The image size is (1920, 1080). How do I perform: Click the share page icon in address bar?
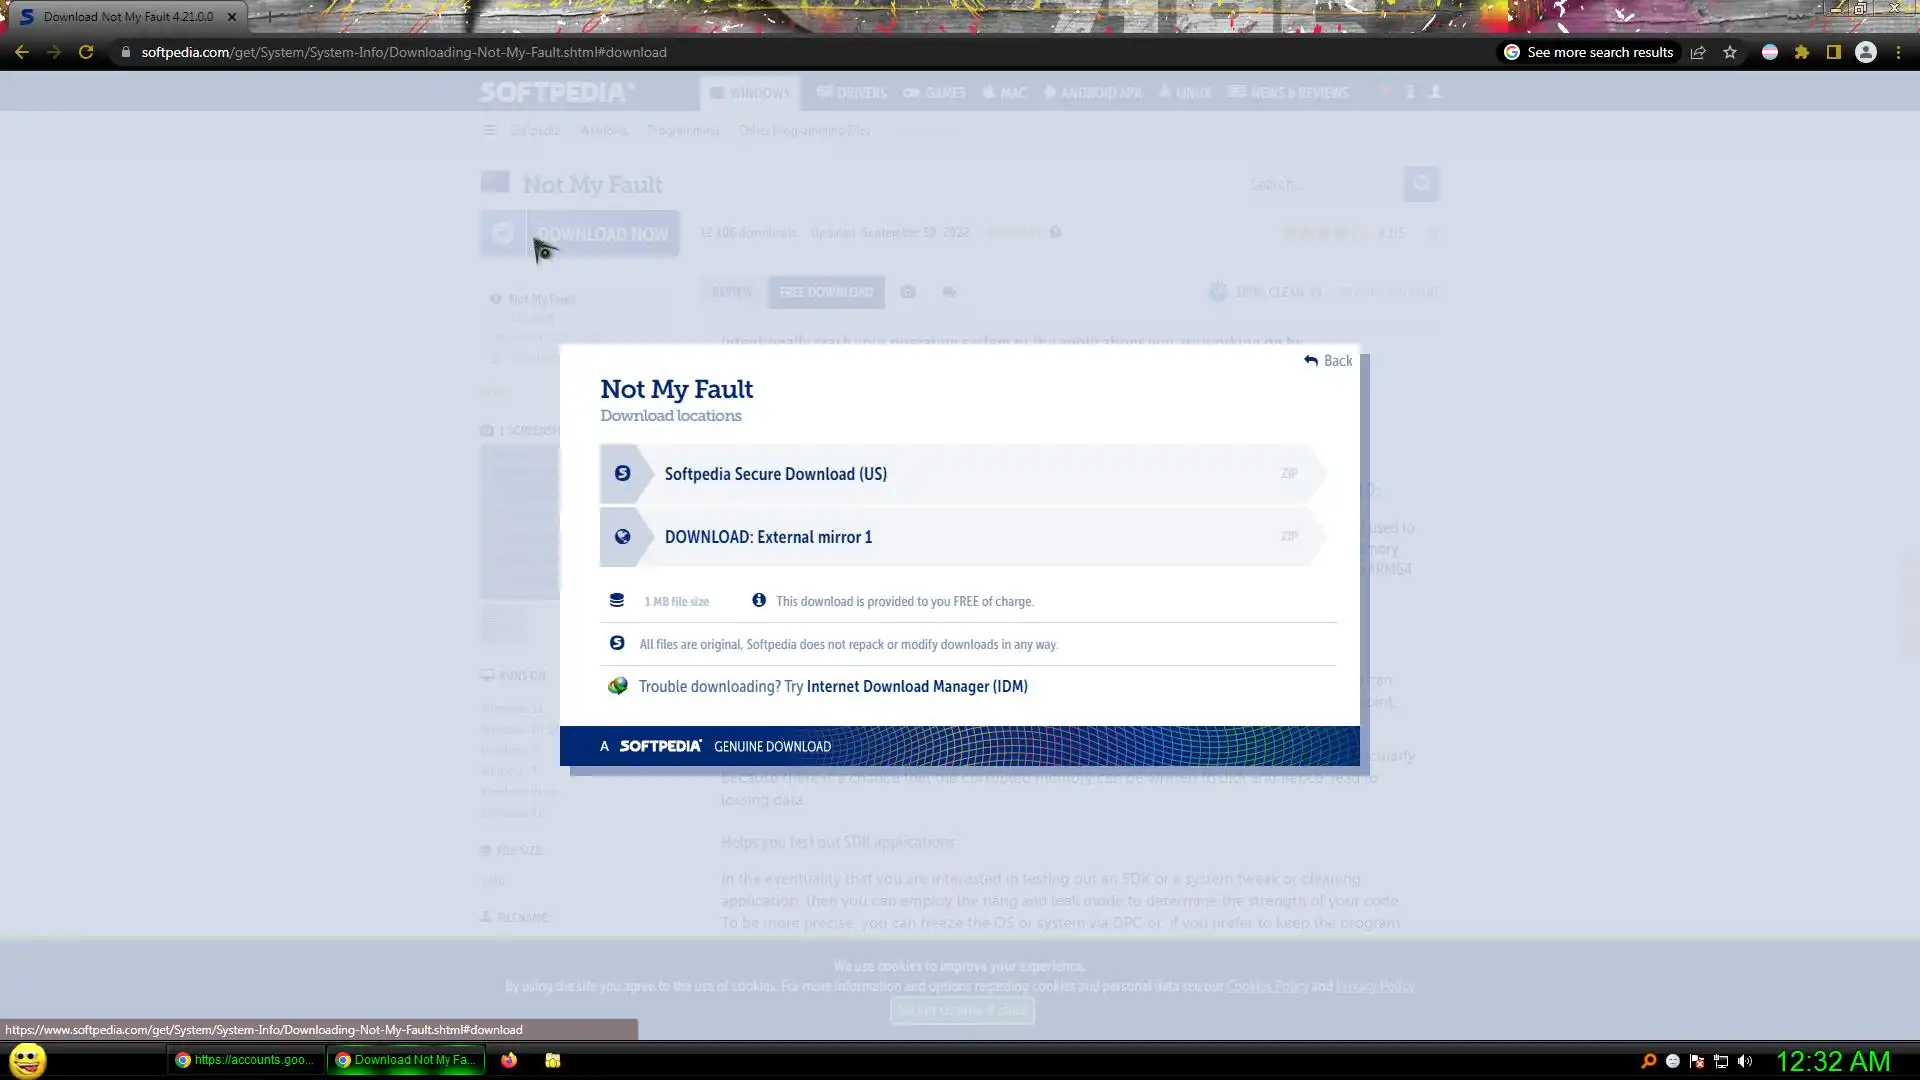click(1698, 52)
